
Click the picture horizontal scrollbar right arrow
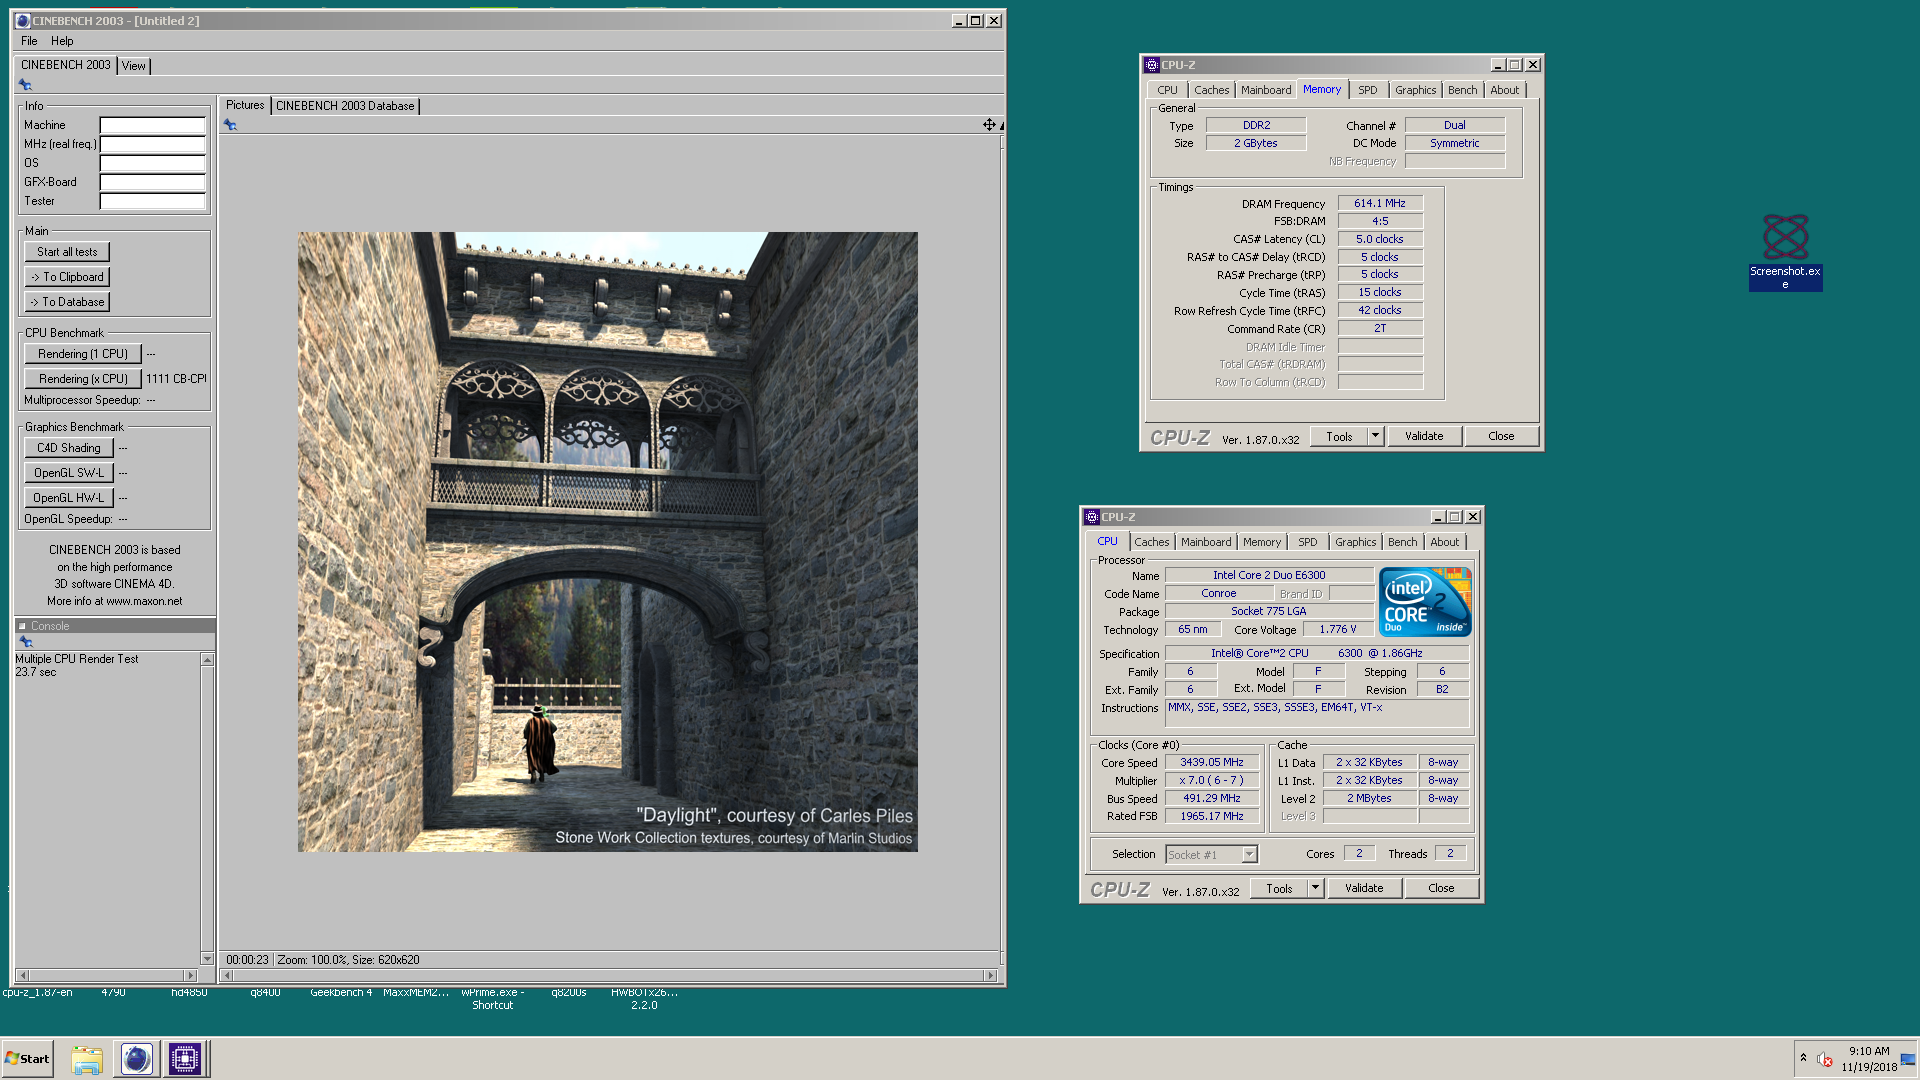pyautogui.click(x=991, y=975)
